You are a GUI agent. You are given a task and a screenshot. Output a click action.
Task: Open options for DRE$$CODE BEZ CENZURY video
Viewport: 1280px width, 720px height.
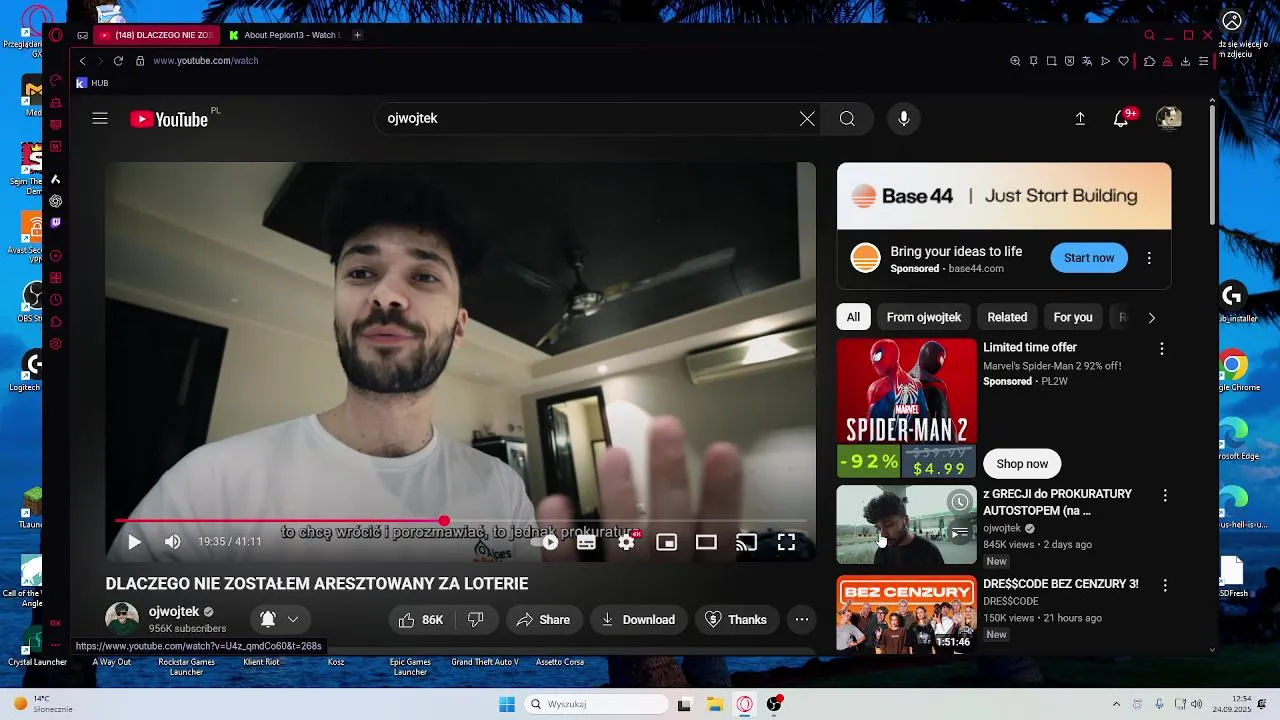coord(1165,585)
